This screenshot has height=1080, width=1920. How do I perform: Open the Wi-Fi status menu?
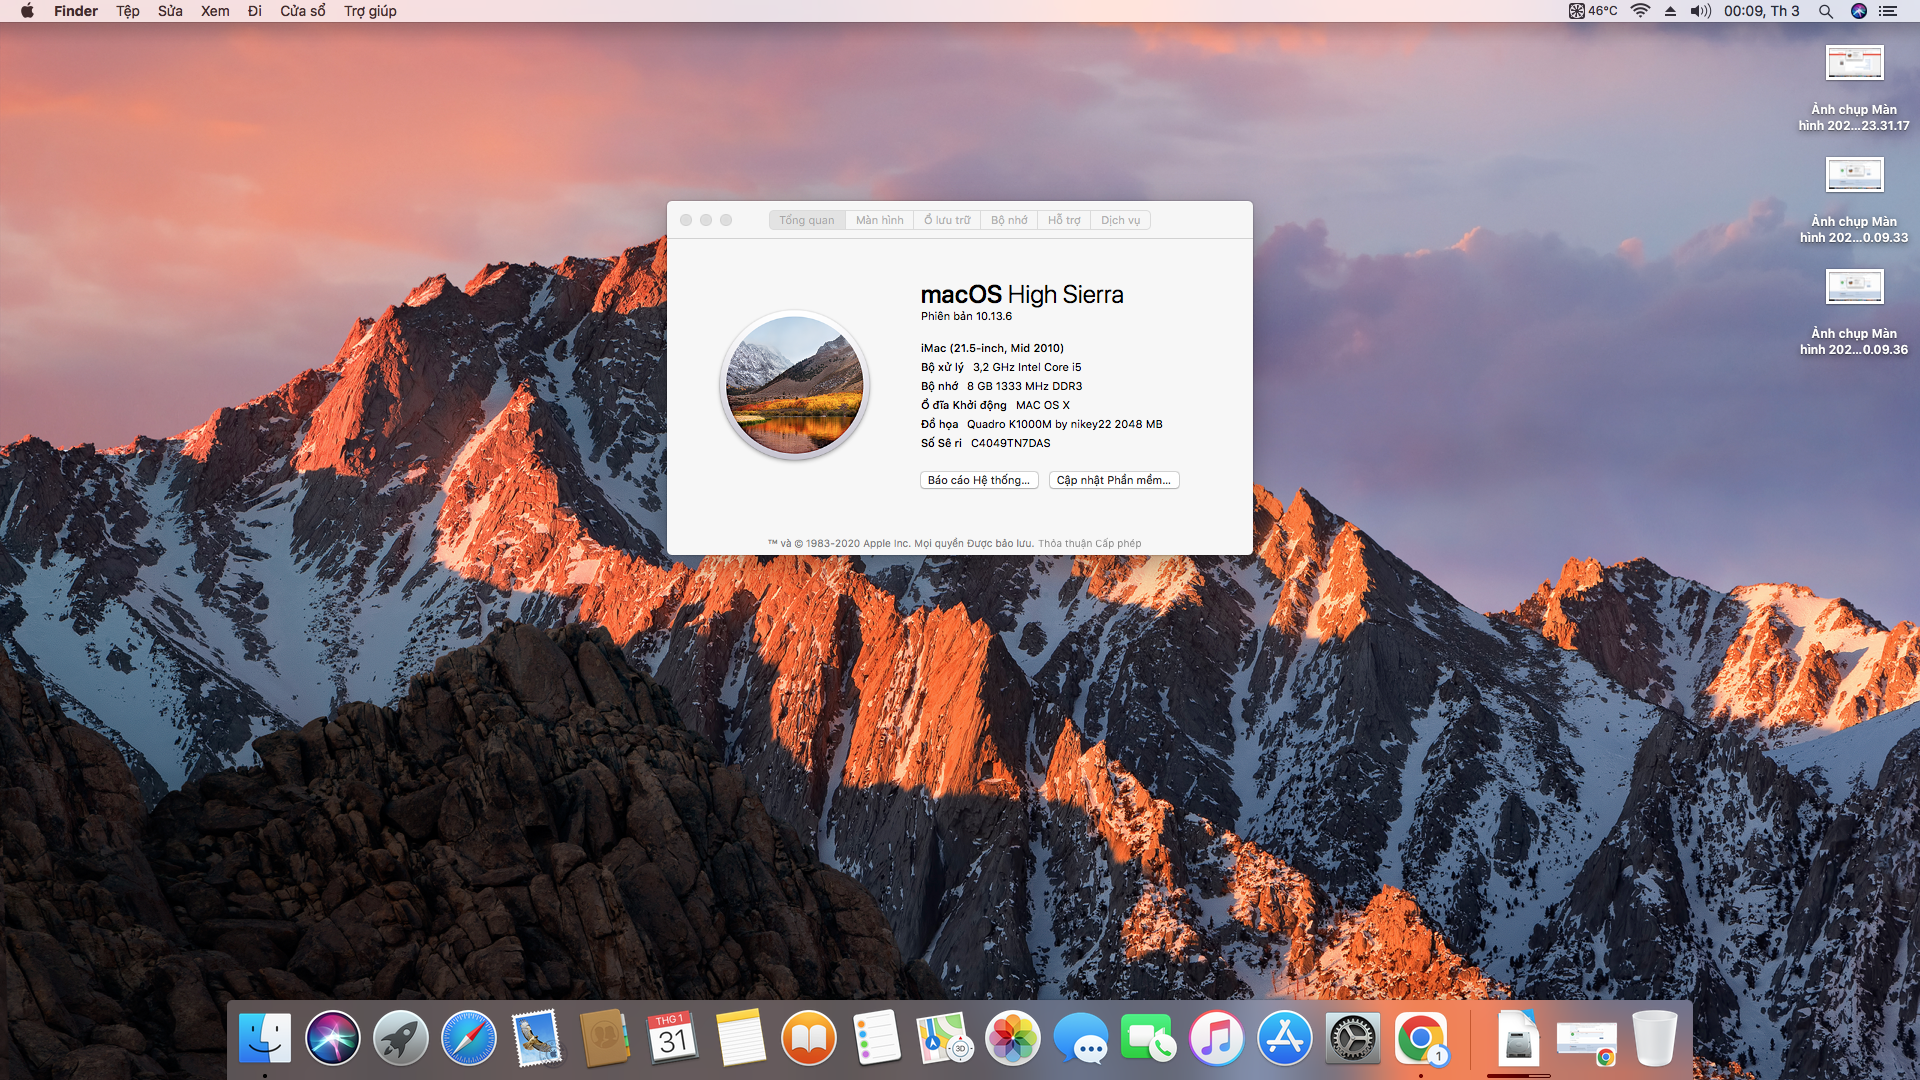click(x=1640, y=11)
